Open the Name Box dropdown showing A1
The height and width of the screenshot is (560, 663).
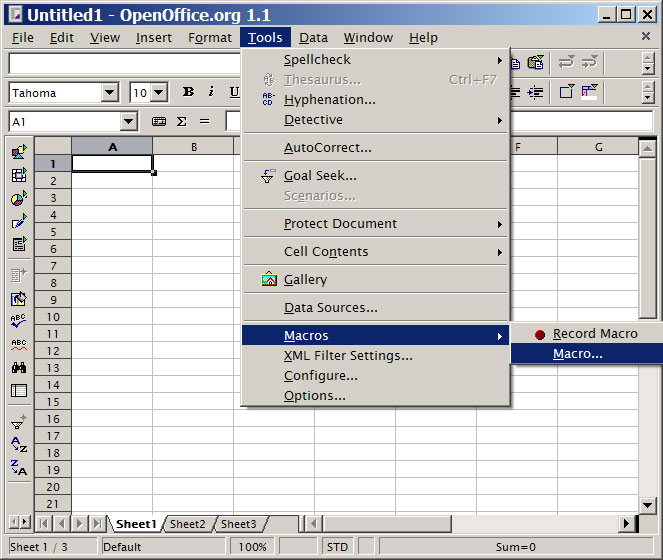(x=128, y=121)
